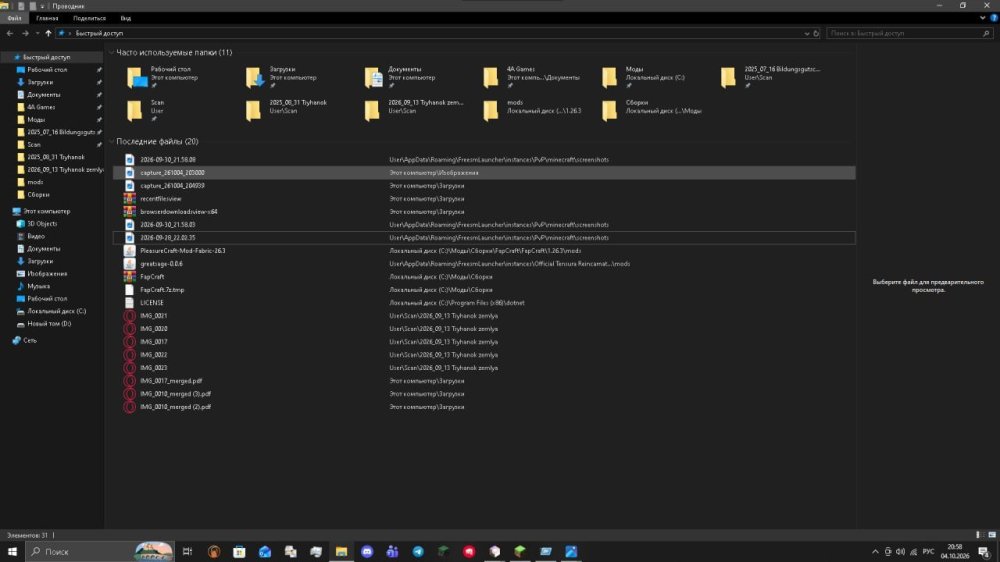The image size is (1000, 562).
Task: Collapse the Последние файлы section
Action: tap(112, 142)
